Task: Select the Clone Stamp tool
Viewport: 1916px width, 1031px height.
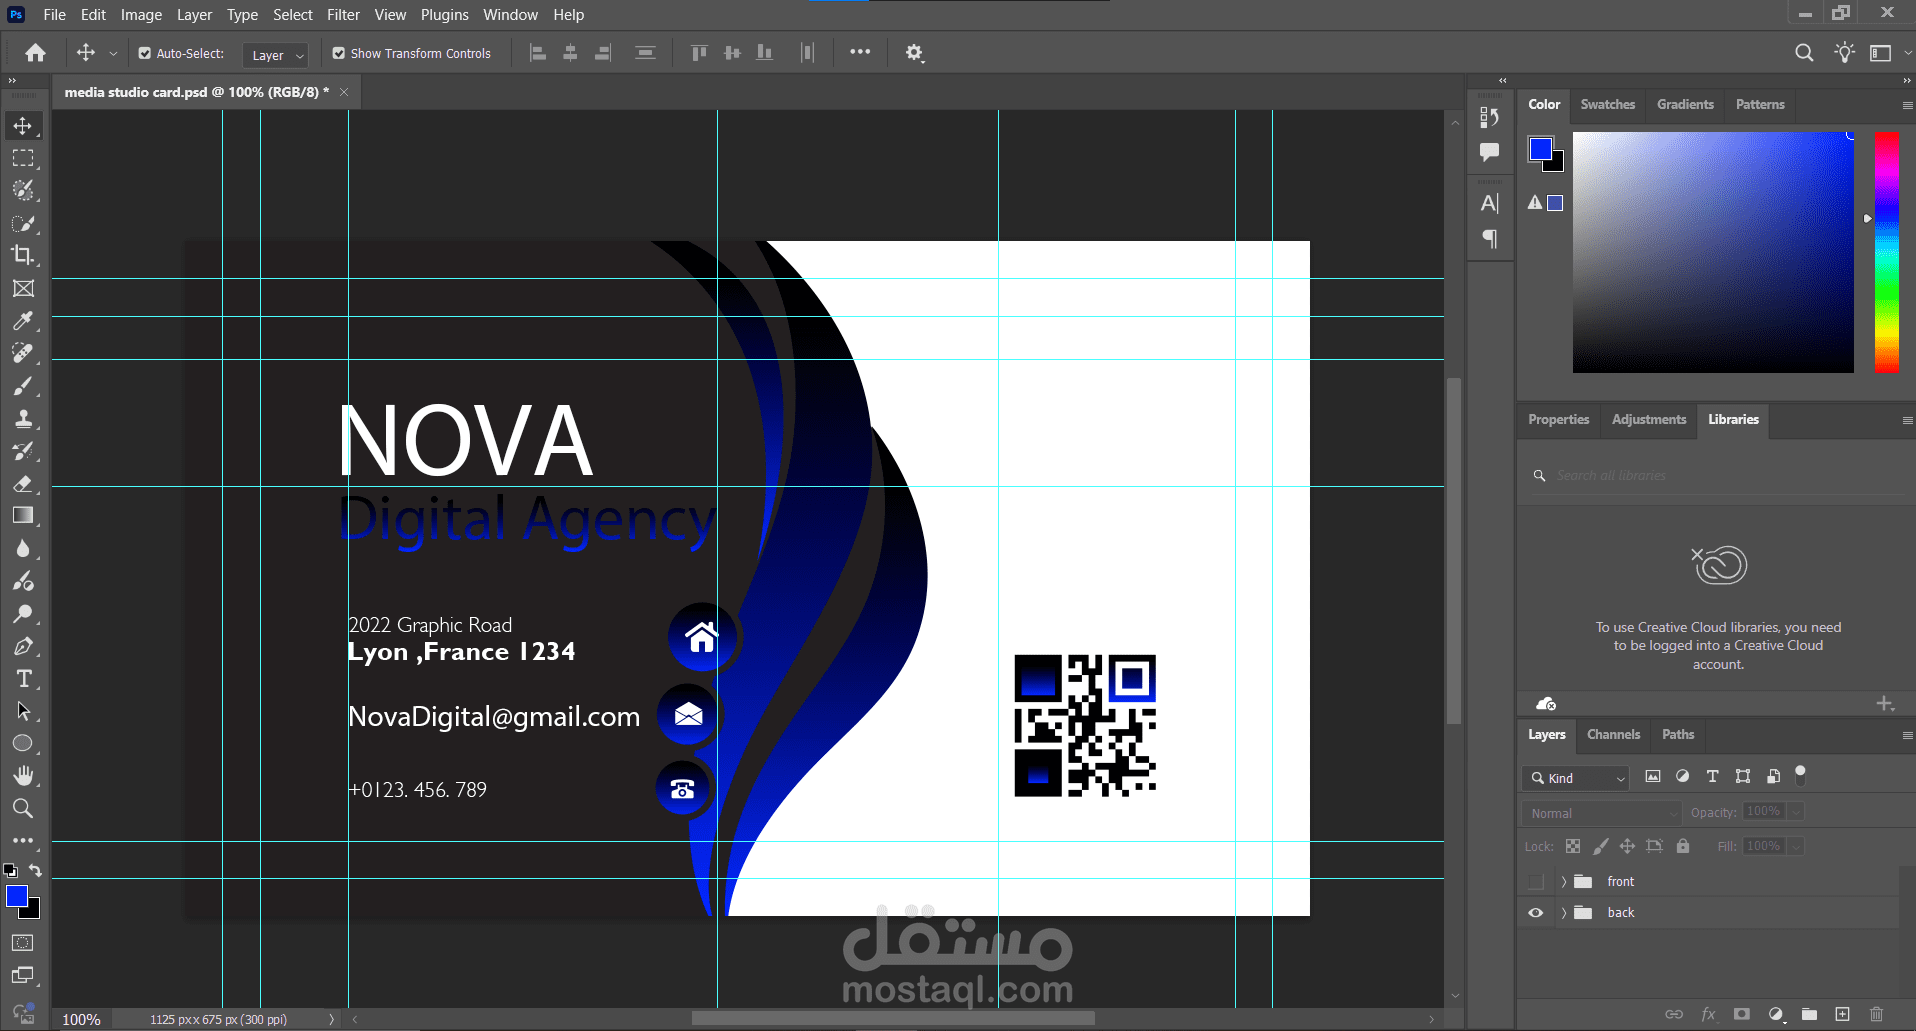Action: (x=23, y=418)
